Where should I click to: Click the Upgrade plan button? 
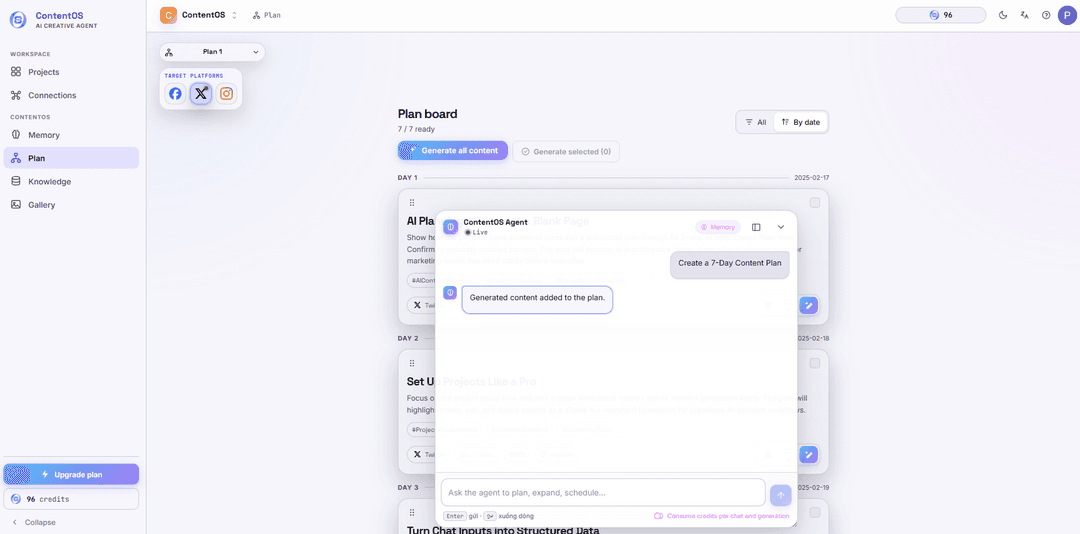71,474
